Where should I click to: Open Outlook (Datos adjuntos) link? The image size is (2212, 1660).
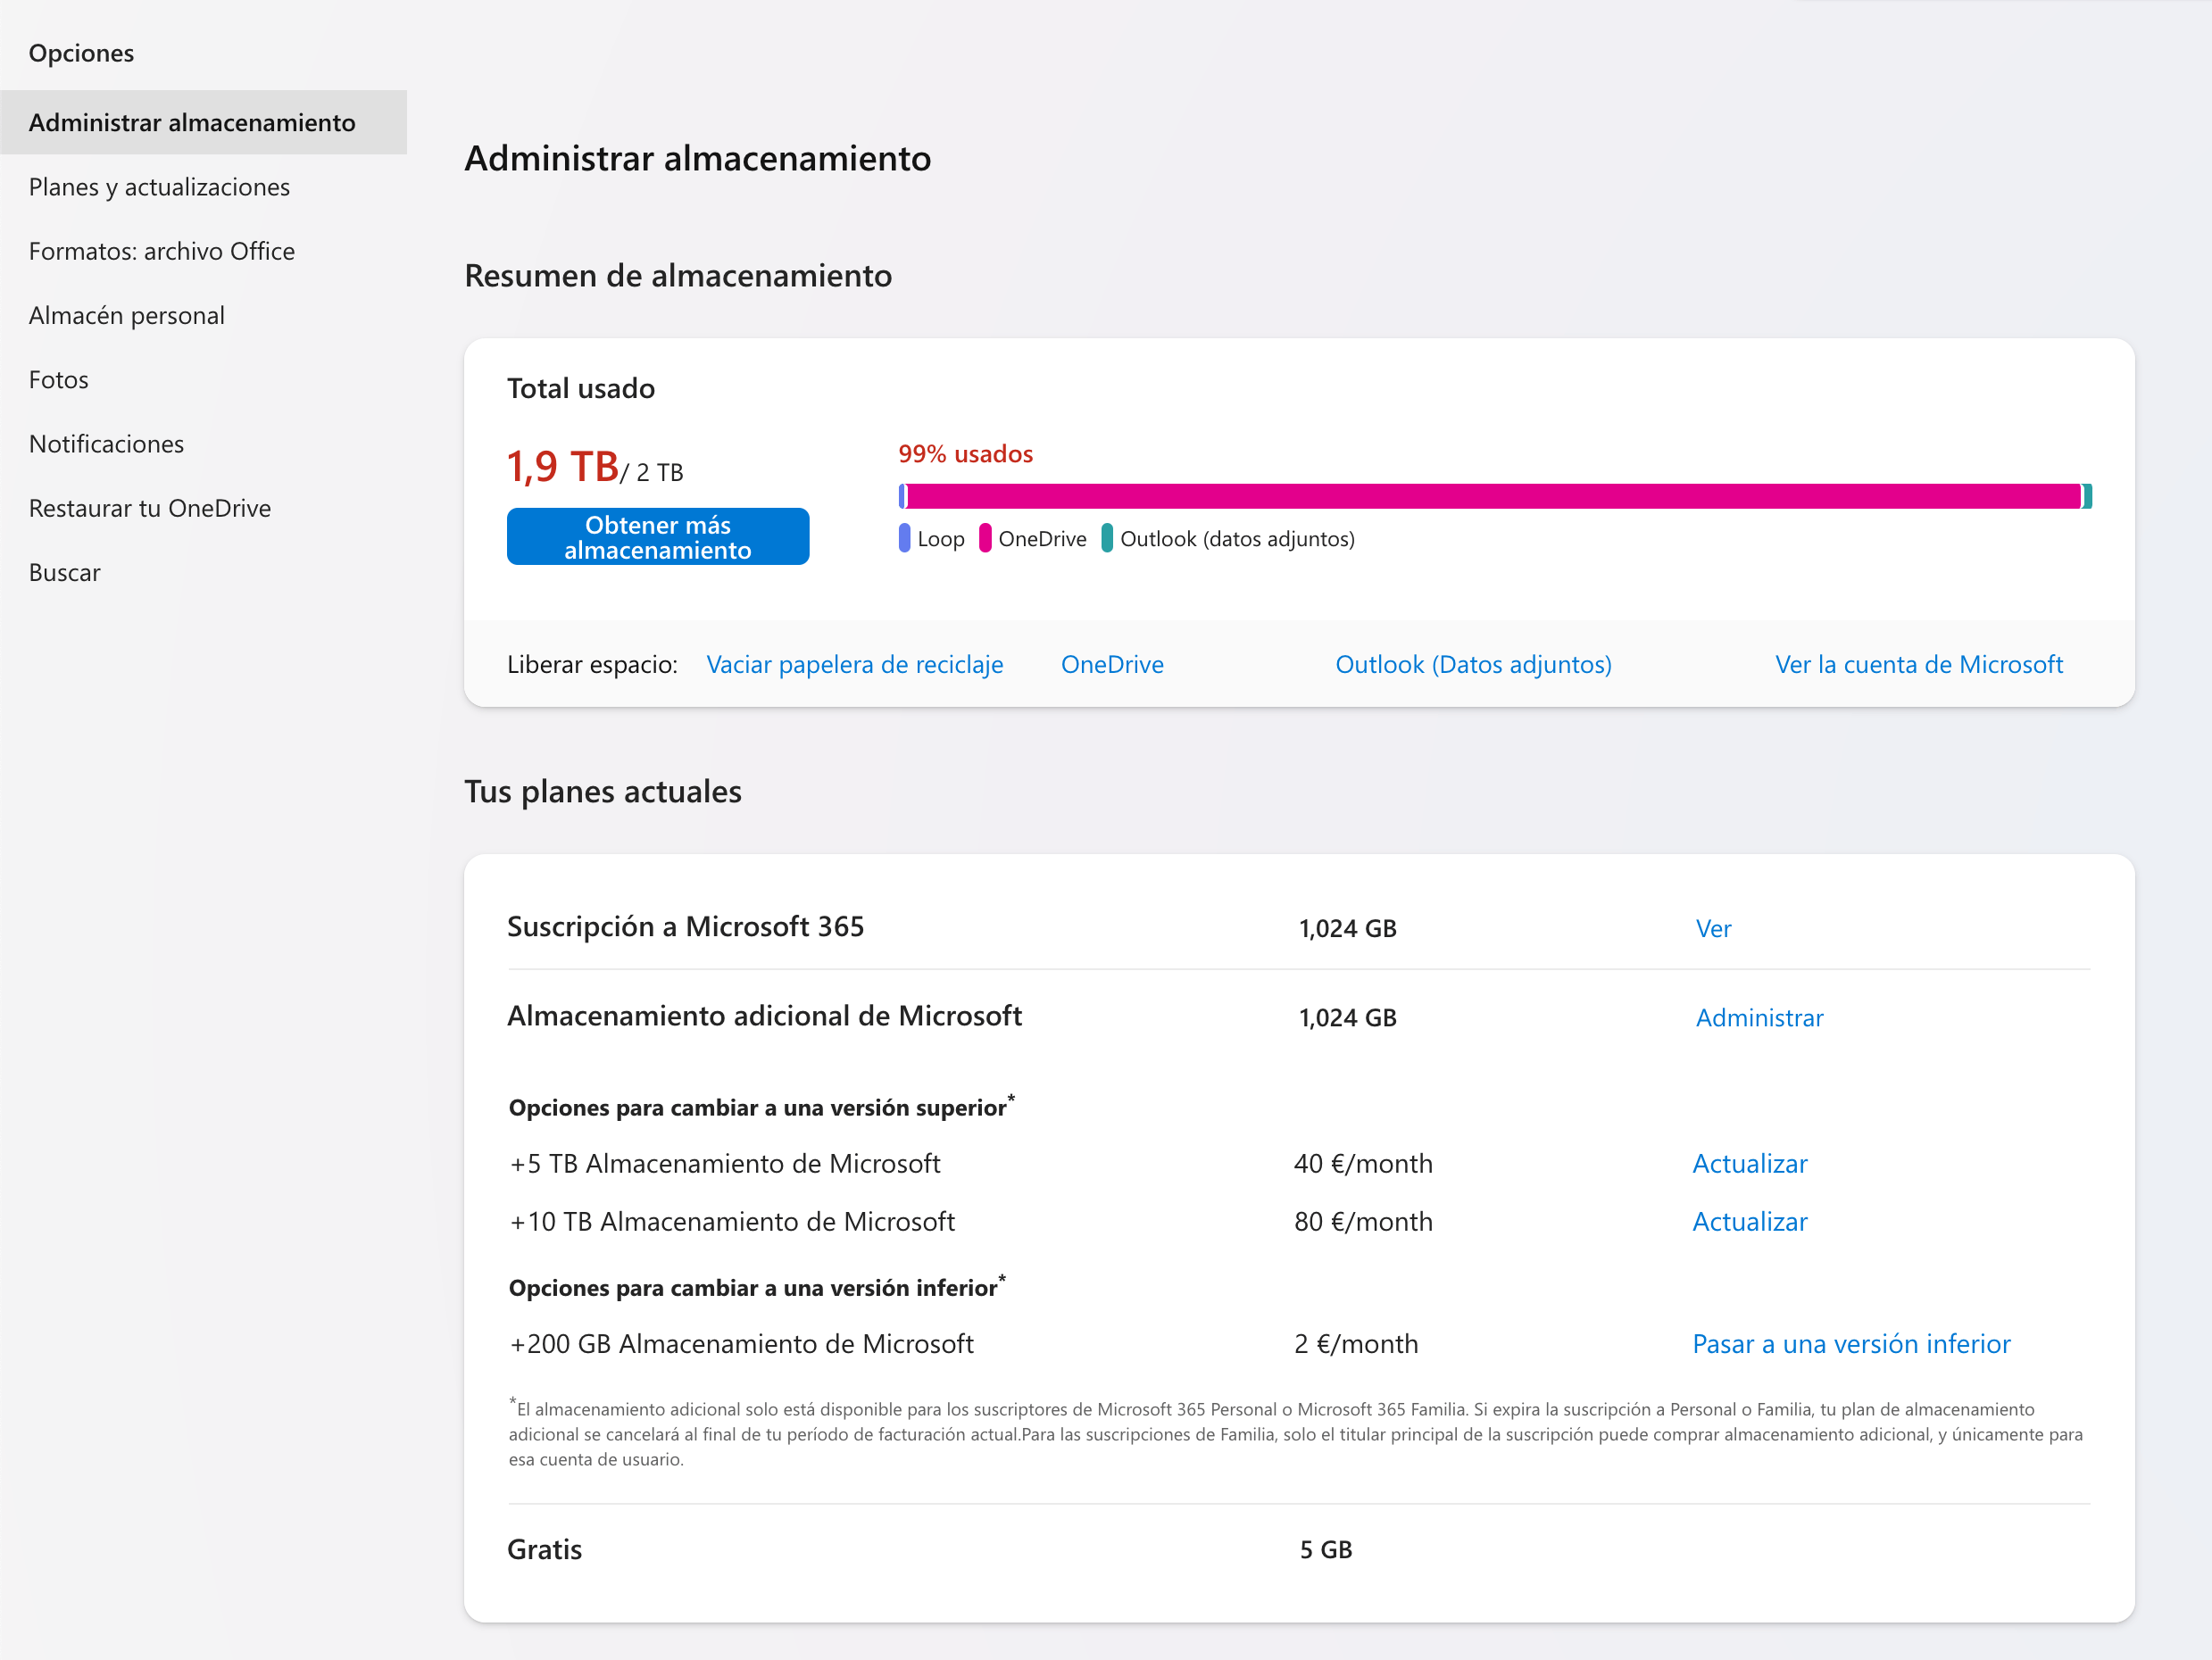coord(1473,664)
